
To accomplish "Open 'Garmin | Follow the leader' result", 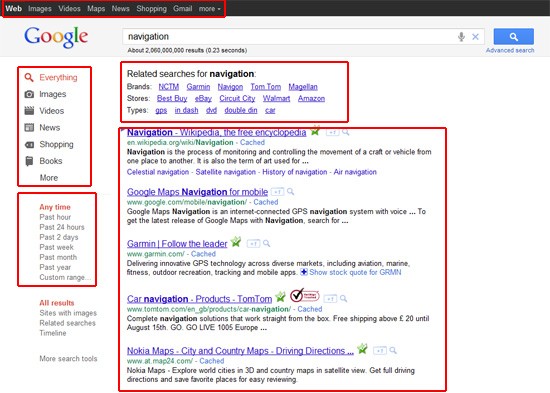I will [x=177, y=244].
